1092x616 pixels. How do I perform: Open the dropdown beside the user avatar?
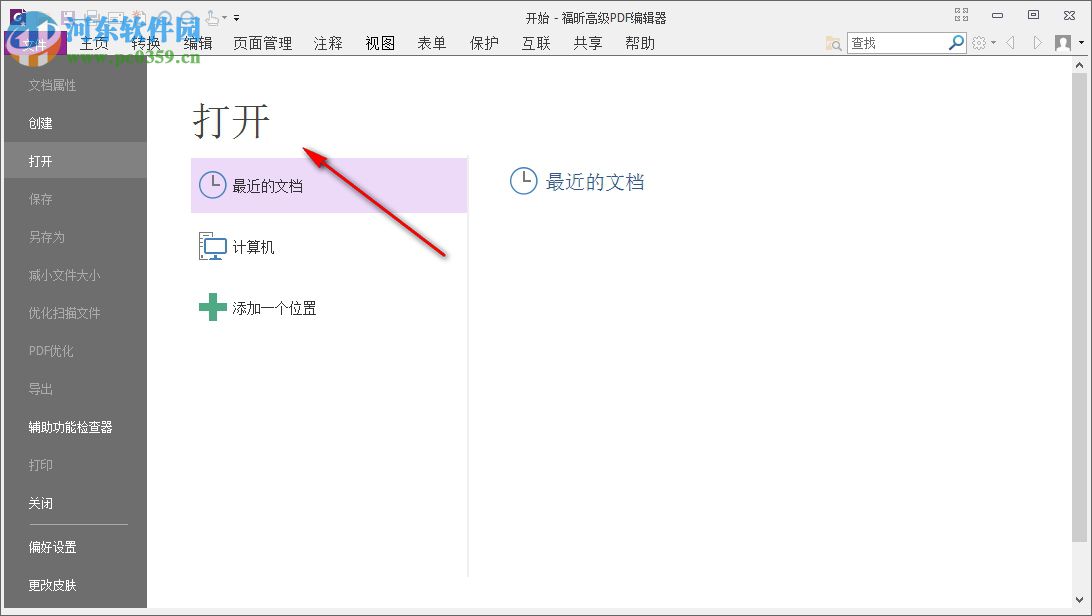[x=1080, y=42]
